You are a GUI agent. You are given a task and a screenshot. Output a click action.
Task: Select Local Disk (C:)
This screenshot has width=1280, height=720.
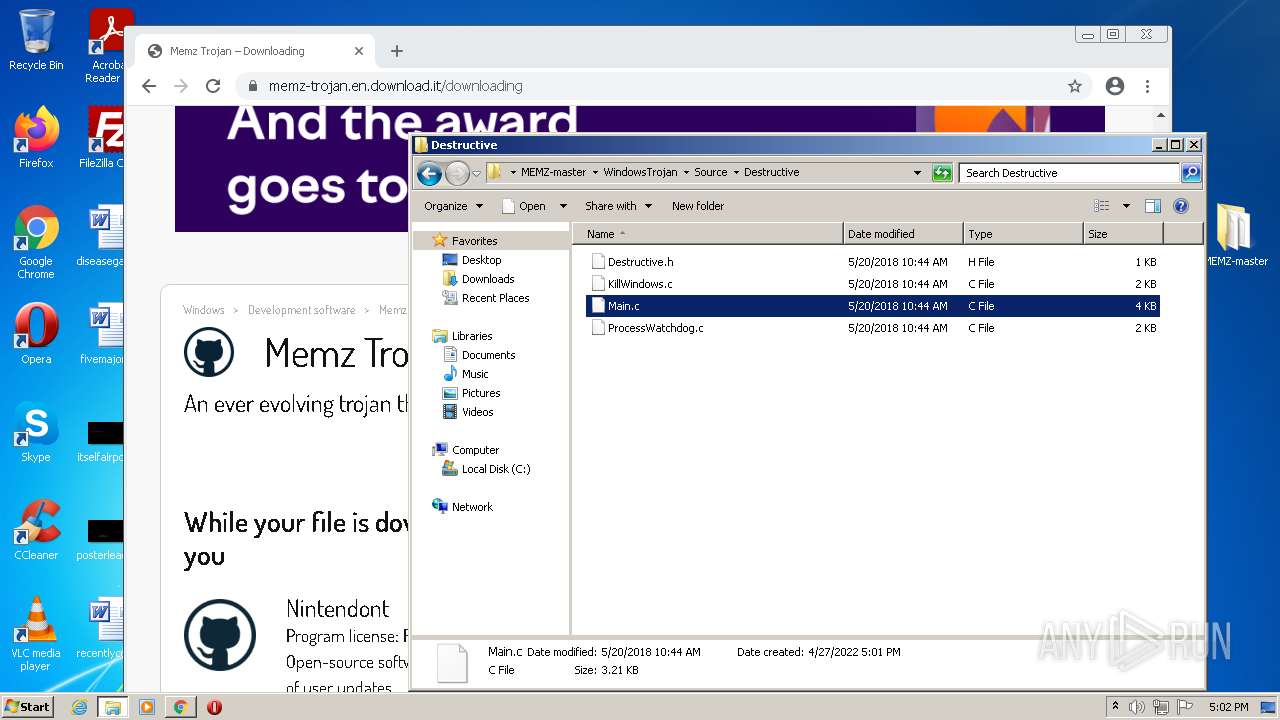click(x=496, y=469)
